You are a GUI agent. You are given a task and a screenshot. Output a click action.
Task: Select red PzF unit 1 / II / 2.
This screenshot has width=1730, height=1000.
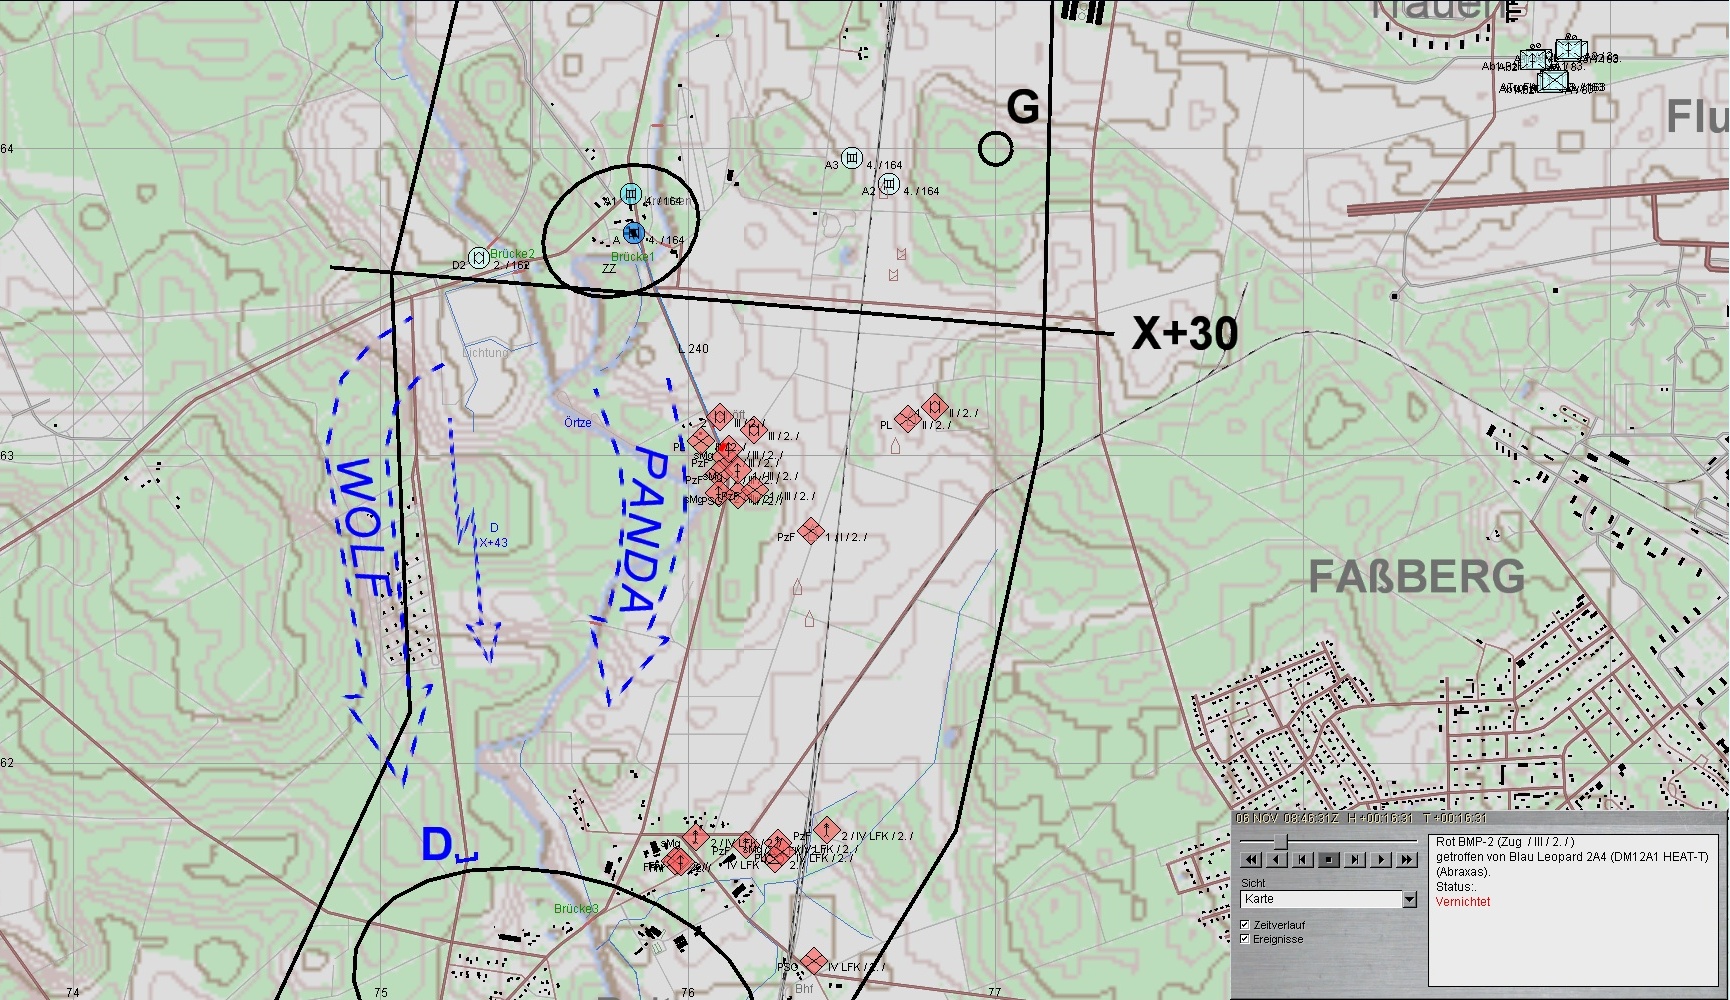[x=811, y=530]
